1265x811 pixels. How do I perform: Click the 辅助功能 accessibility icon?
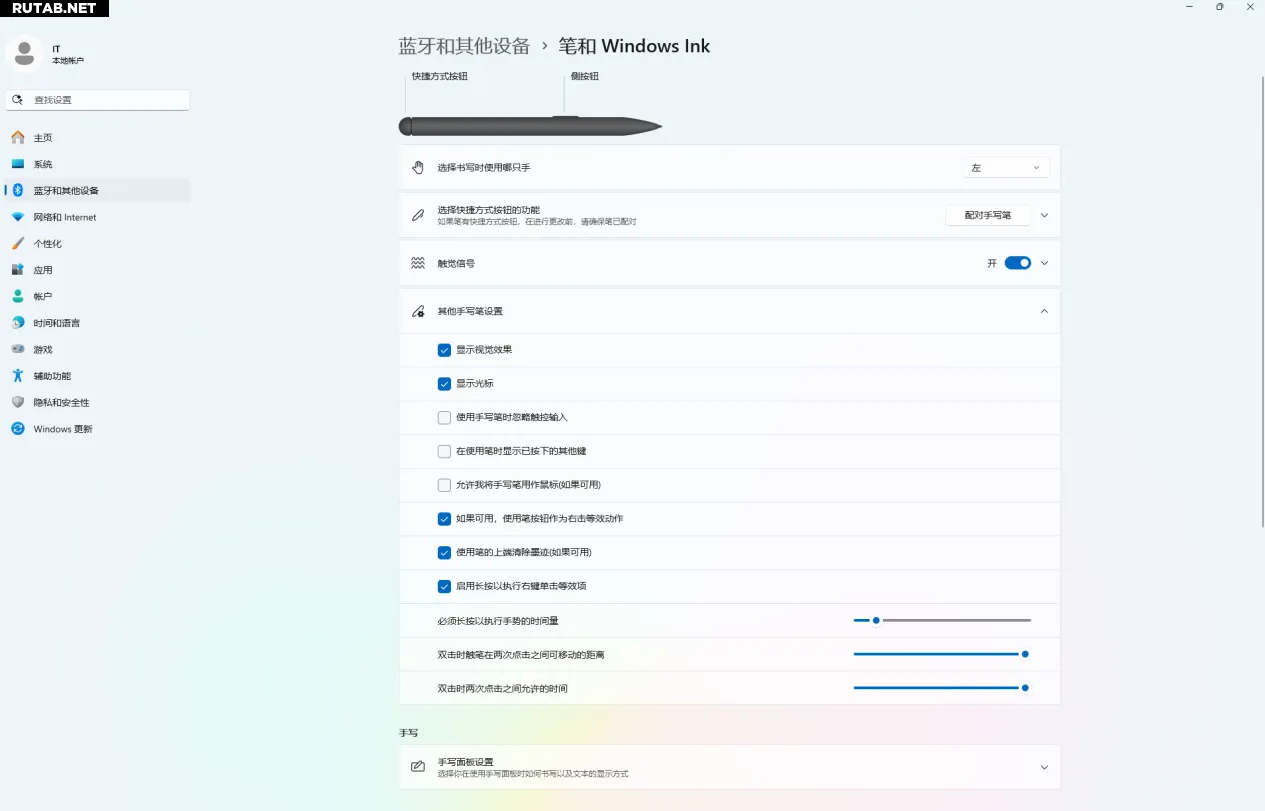pyautogui.click(x=18, y=376)
